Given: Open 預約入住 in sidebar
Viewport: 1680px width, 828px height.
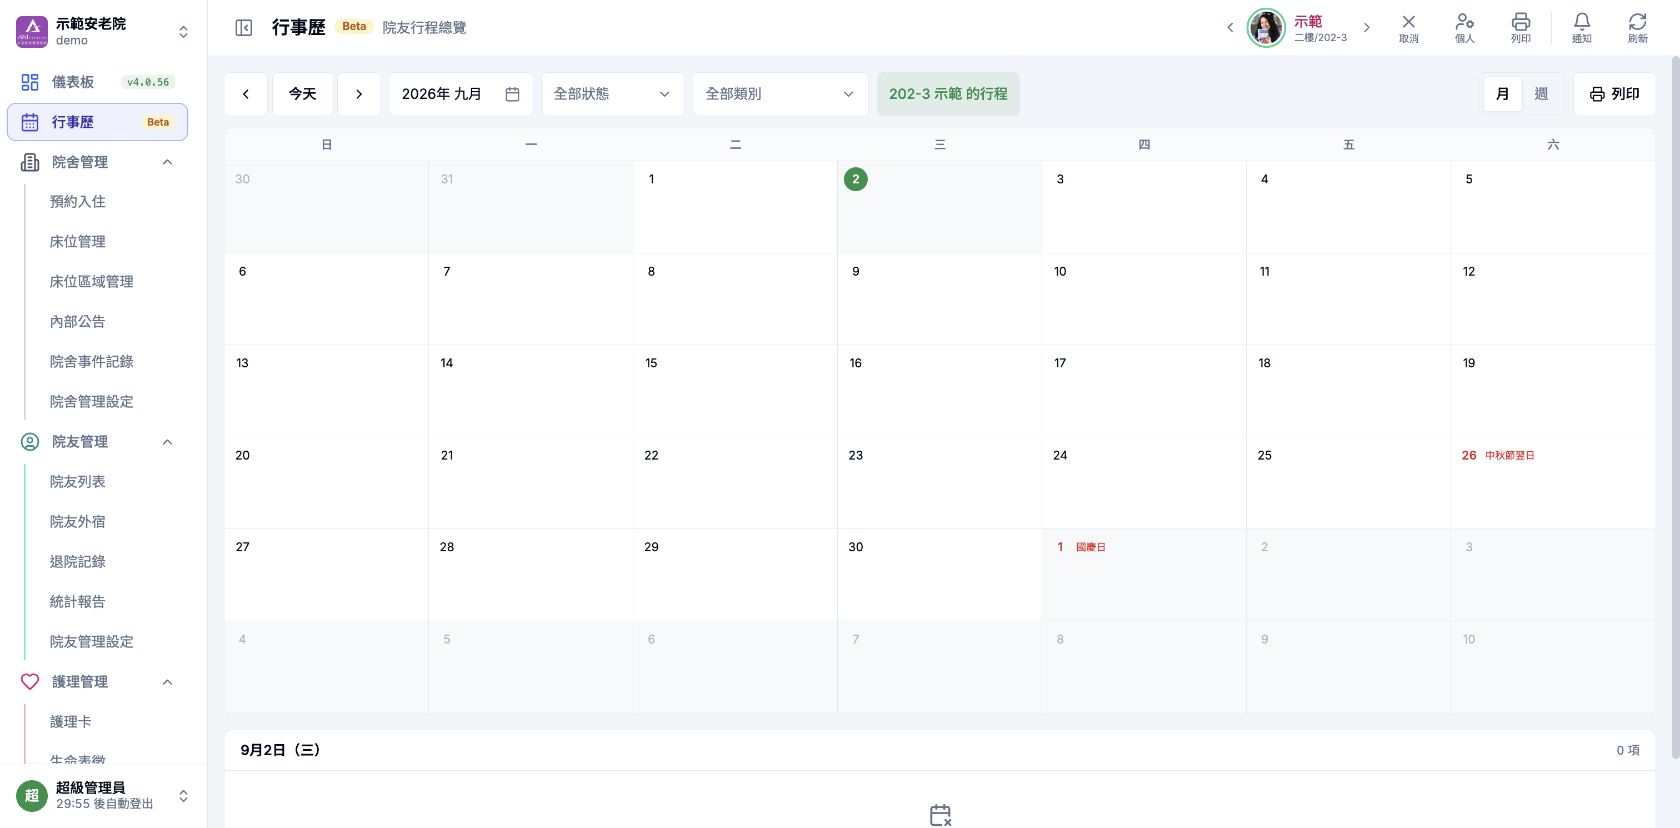Looking at the screenshot, I should 78,202.
